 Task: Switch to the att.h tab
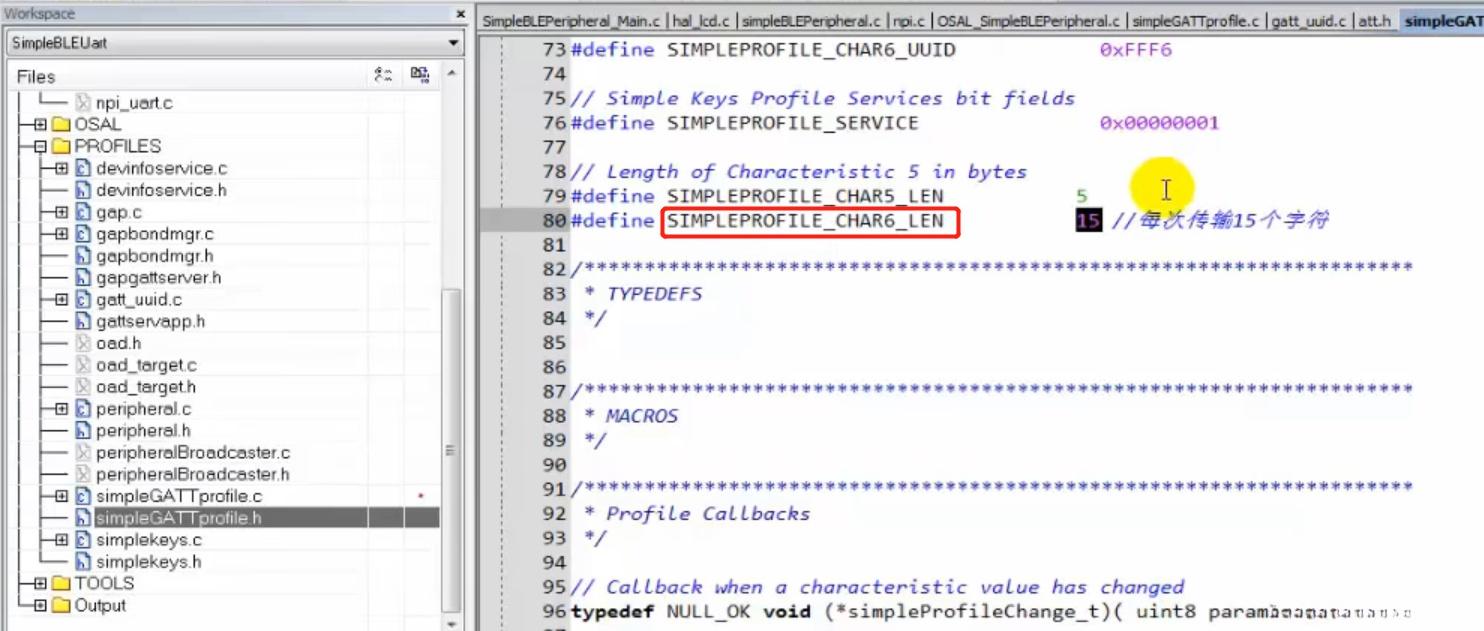pos(1374,21)
